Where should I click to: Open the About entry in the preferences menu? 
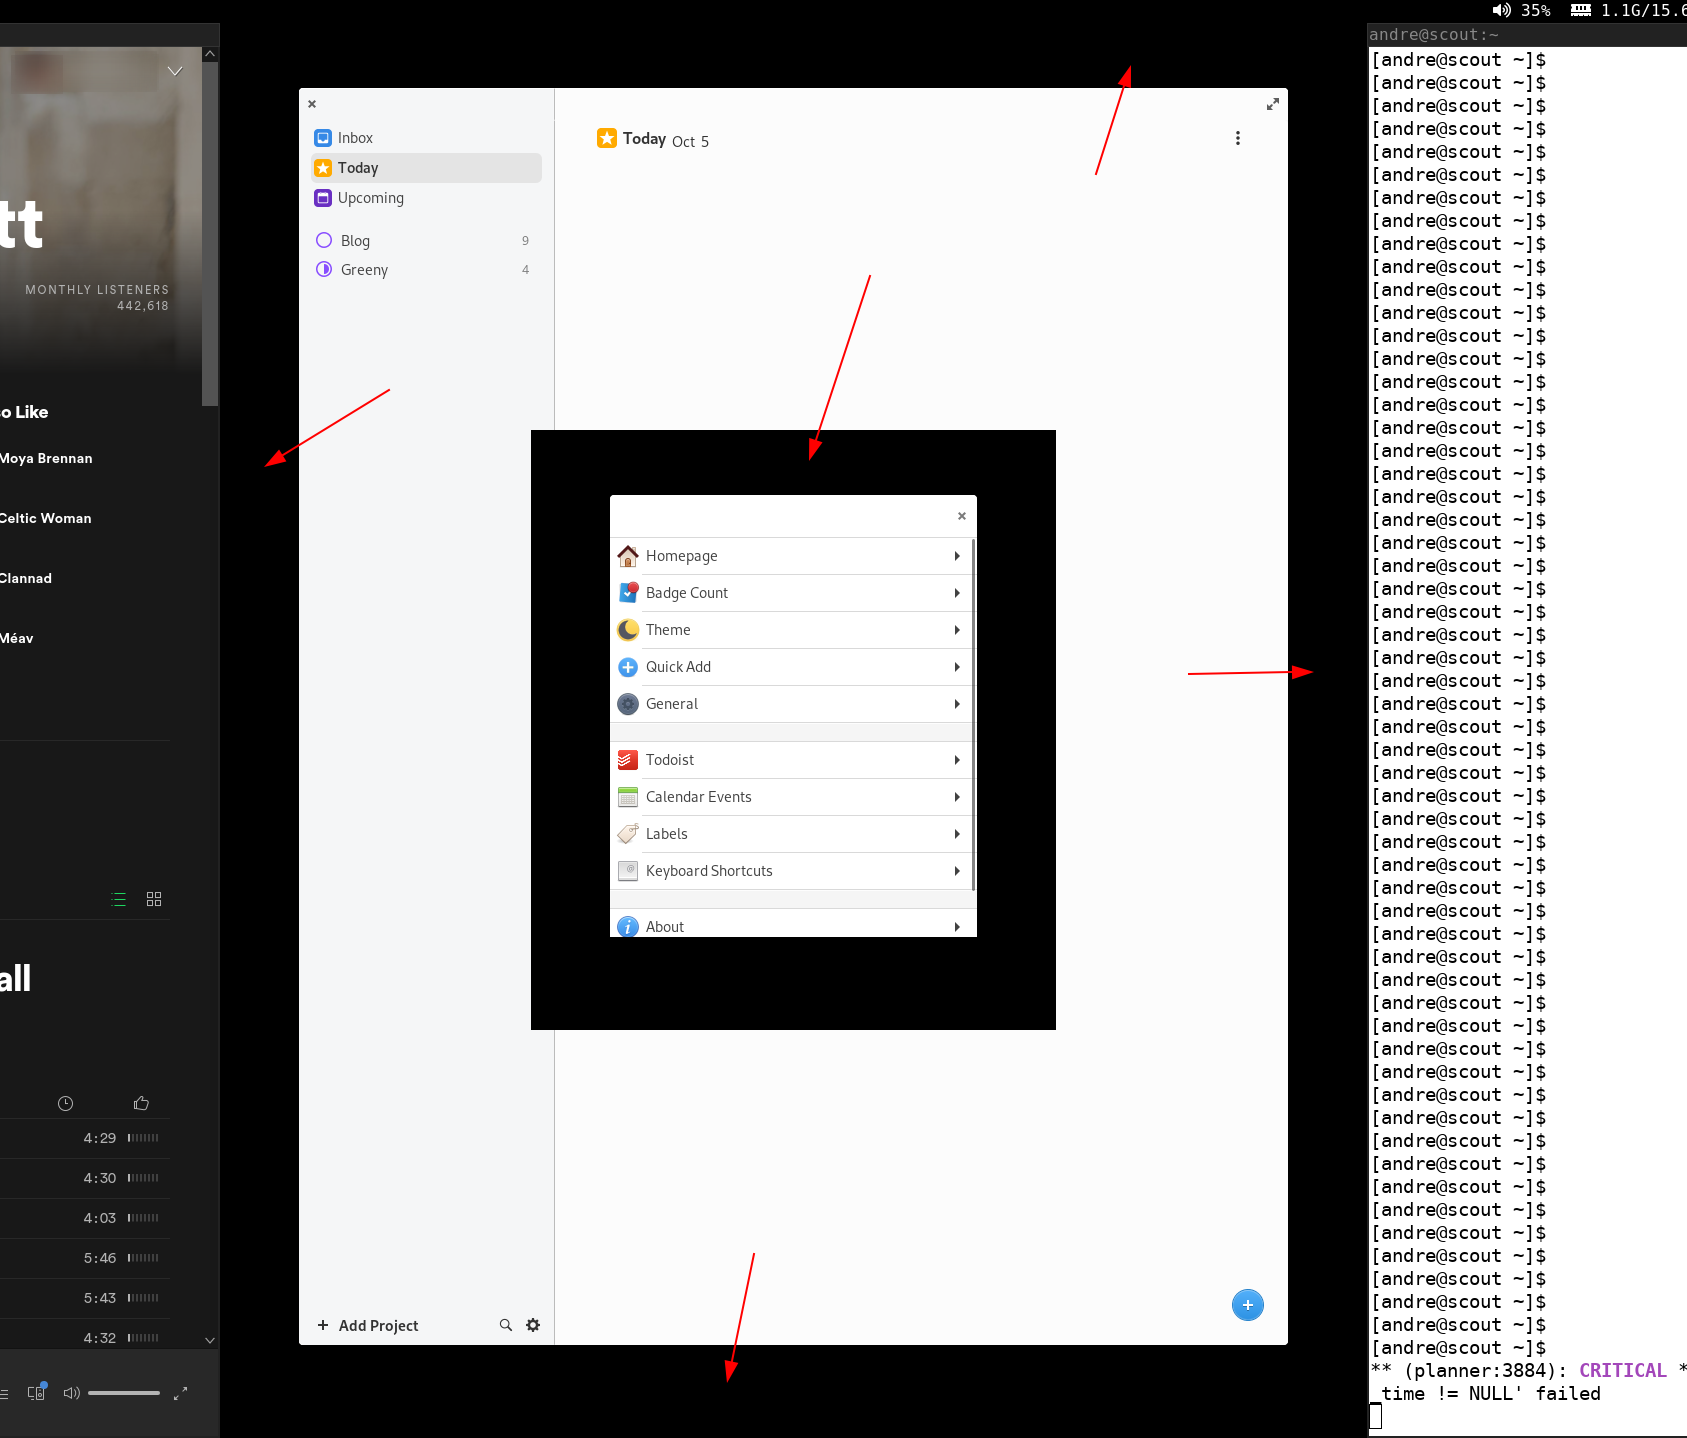tap(665, 926)
